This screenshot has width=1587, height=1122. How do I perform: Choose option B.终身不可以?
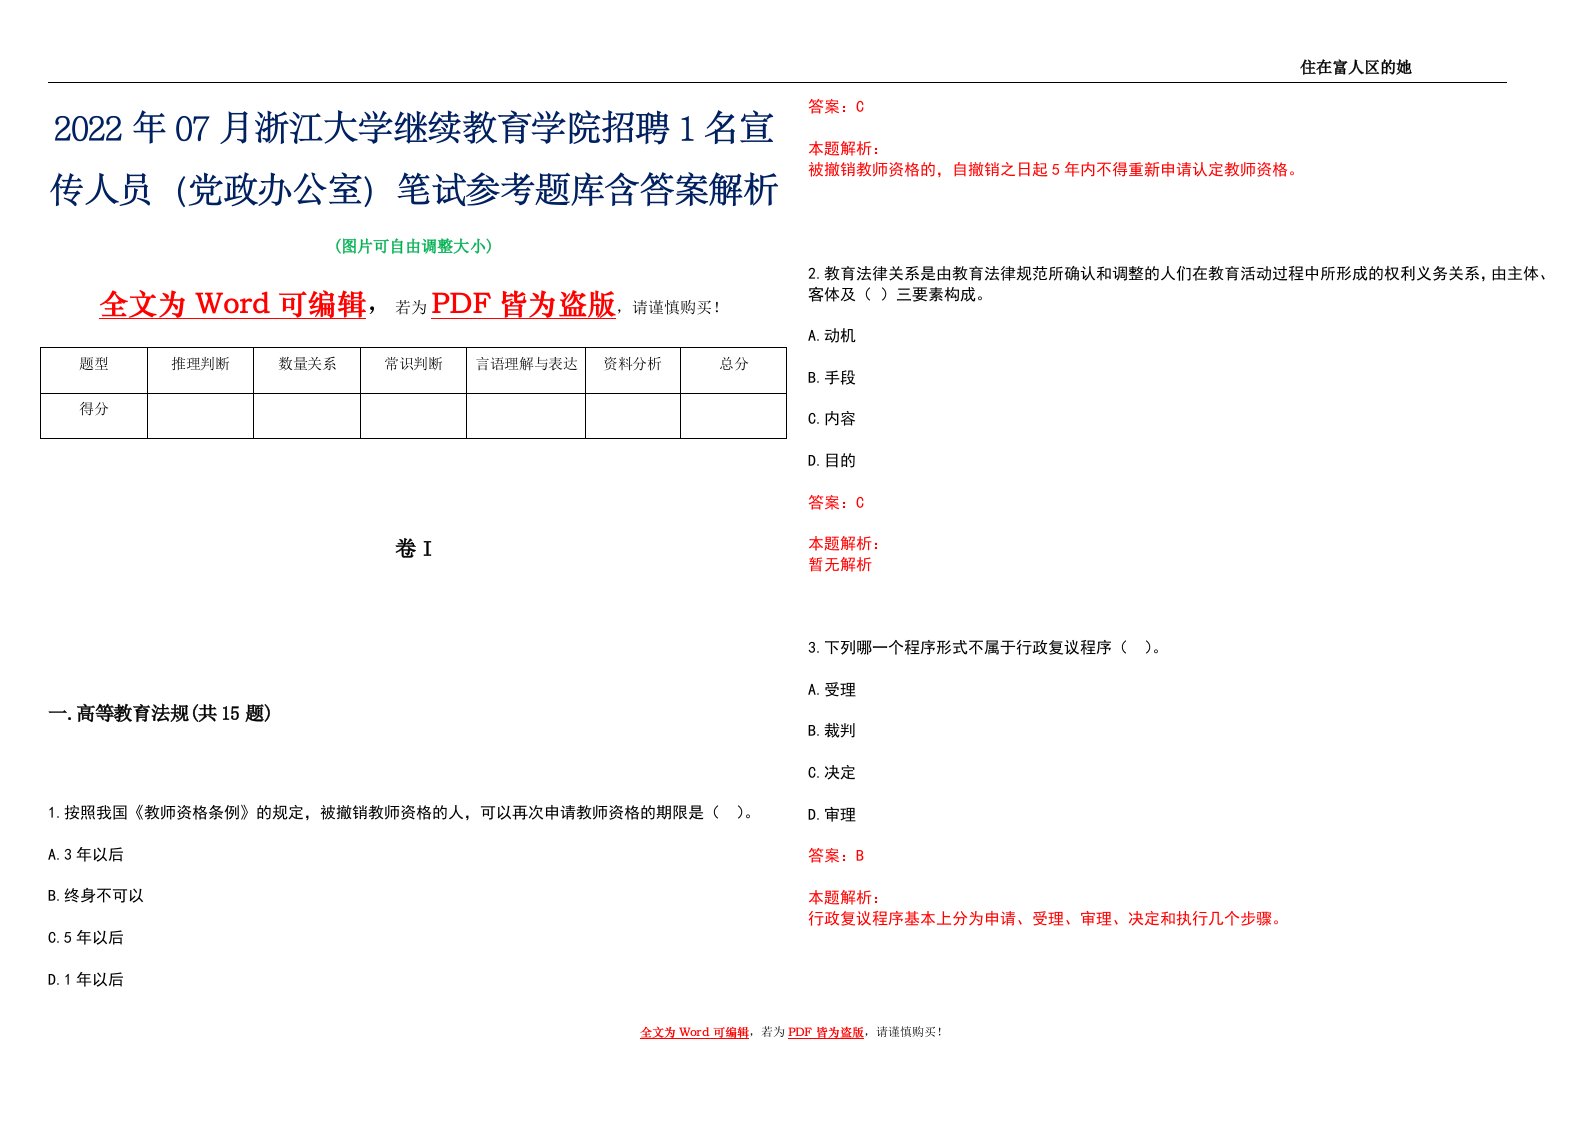96,896
